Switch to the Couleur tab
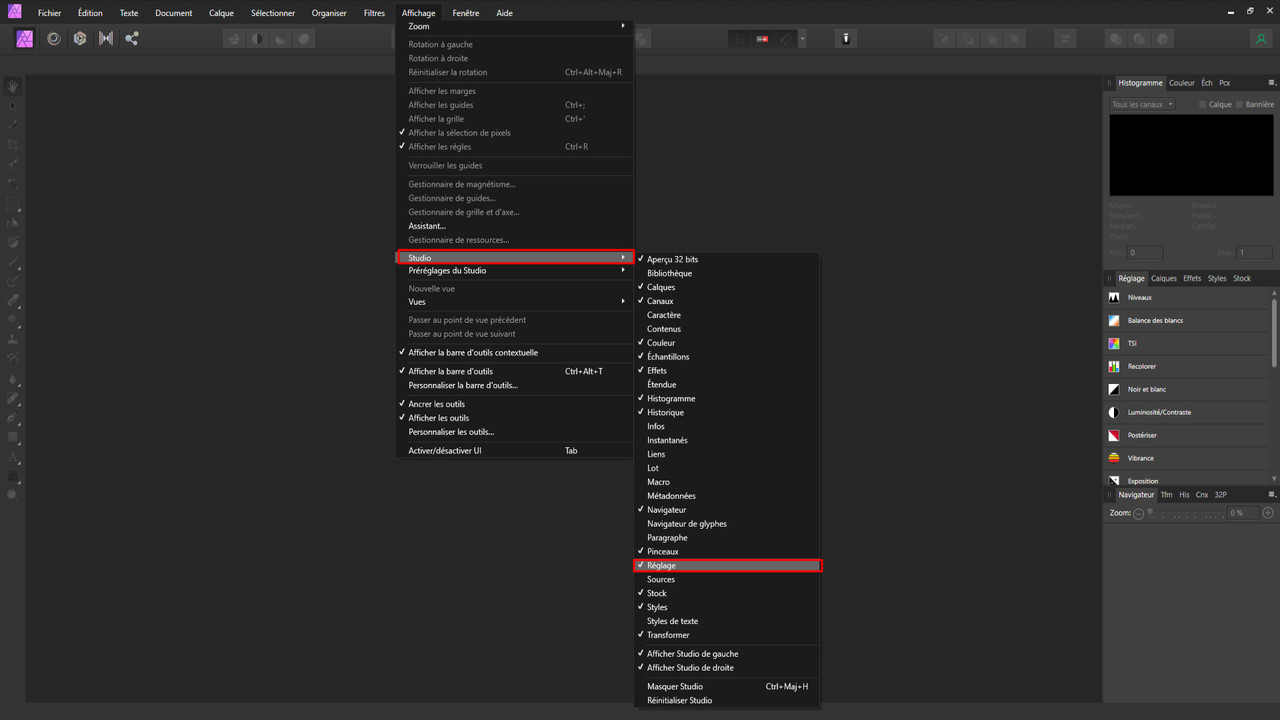Image resolution: width=1280 pixels, height=720 pixels. tap(1182, 83)
